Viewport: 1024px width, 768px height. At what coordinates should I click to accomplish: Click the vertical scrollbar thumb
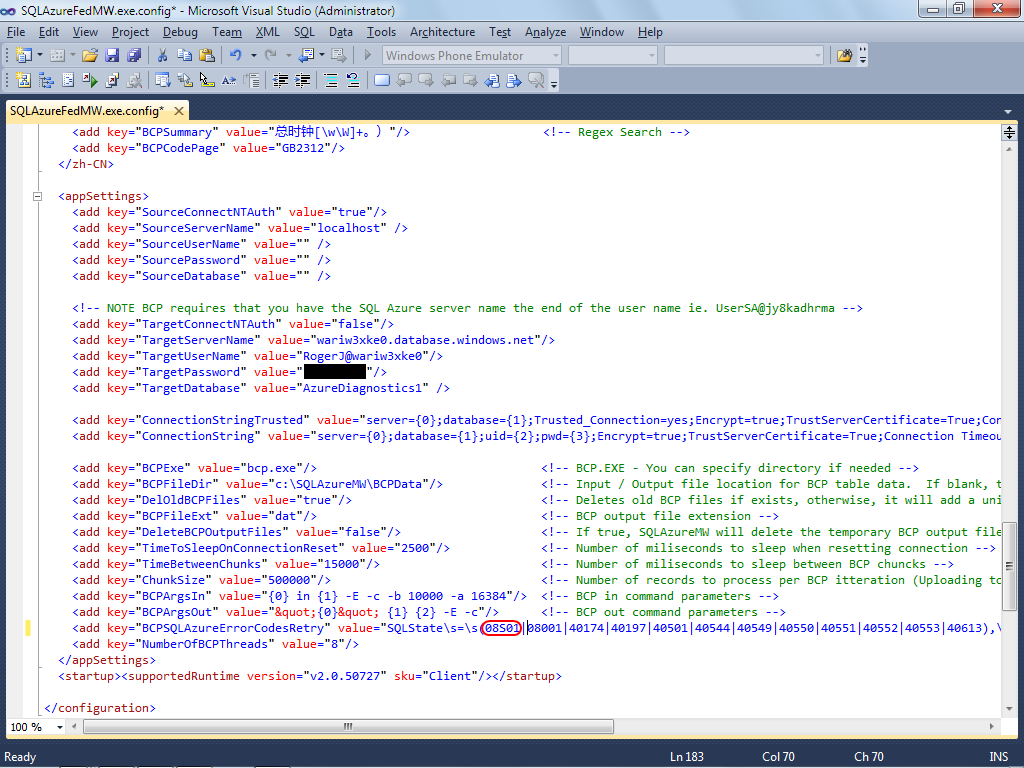tap(1009, 566)
